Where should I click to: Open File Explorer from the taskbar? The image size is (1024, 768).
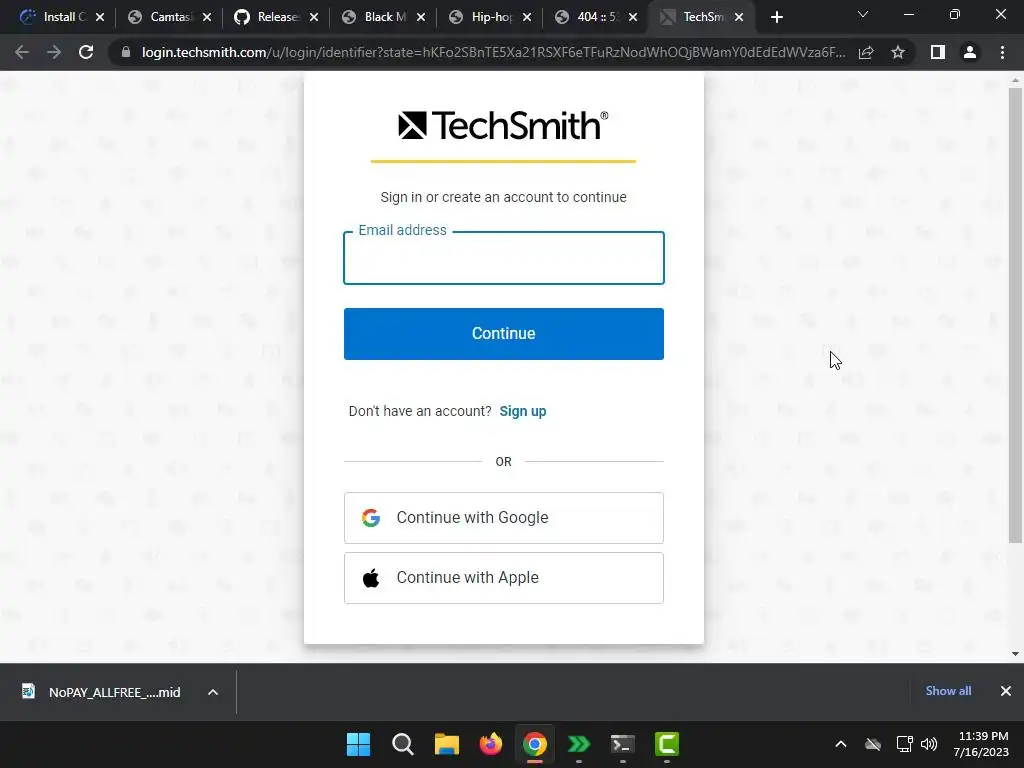(x=447, y=744)
